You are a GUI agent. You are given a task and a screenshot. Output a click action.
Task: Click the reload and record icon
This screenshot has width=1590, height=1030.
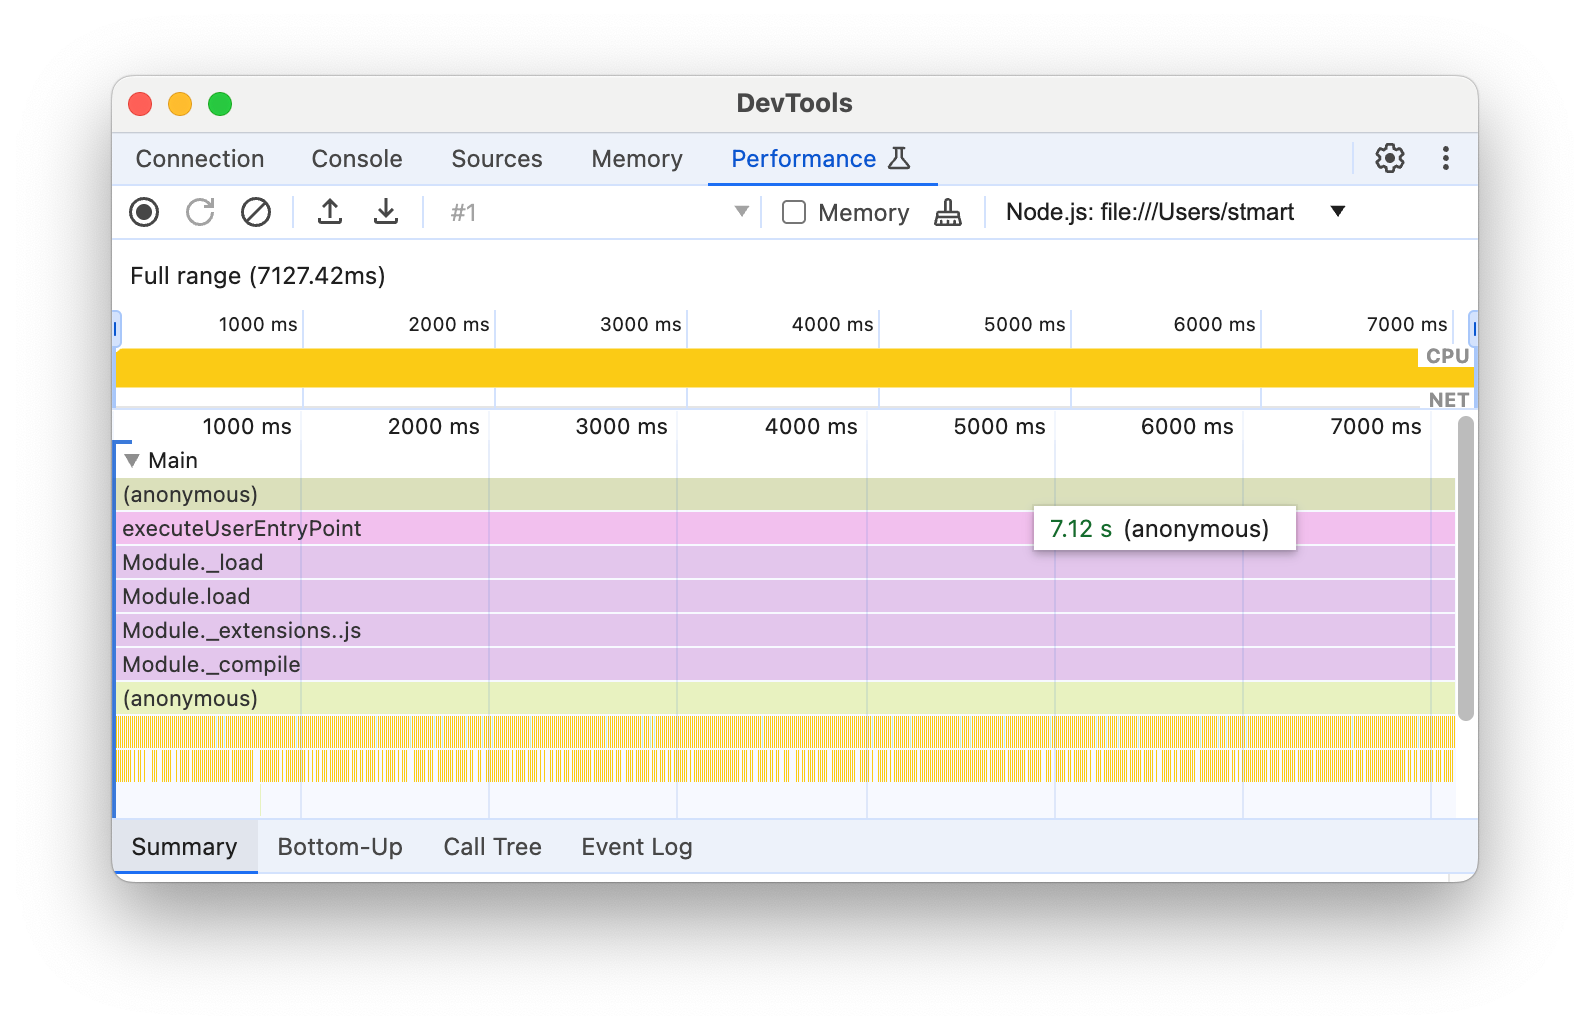[x=200, y=212]
